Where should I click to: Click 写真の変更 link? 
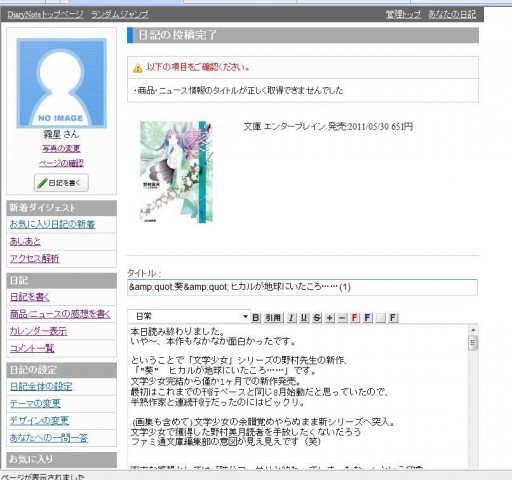point(61,149)
